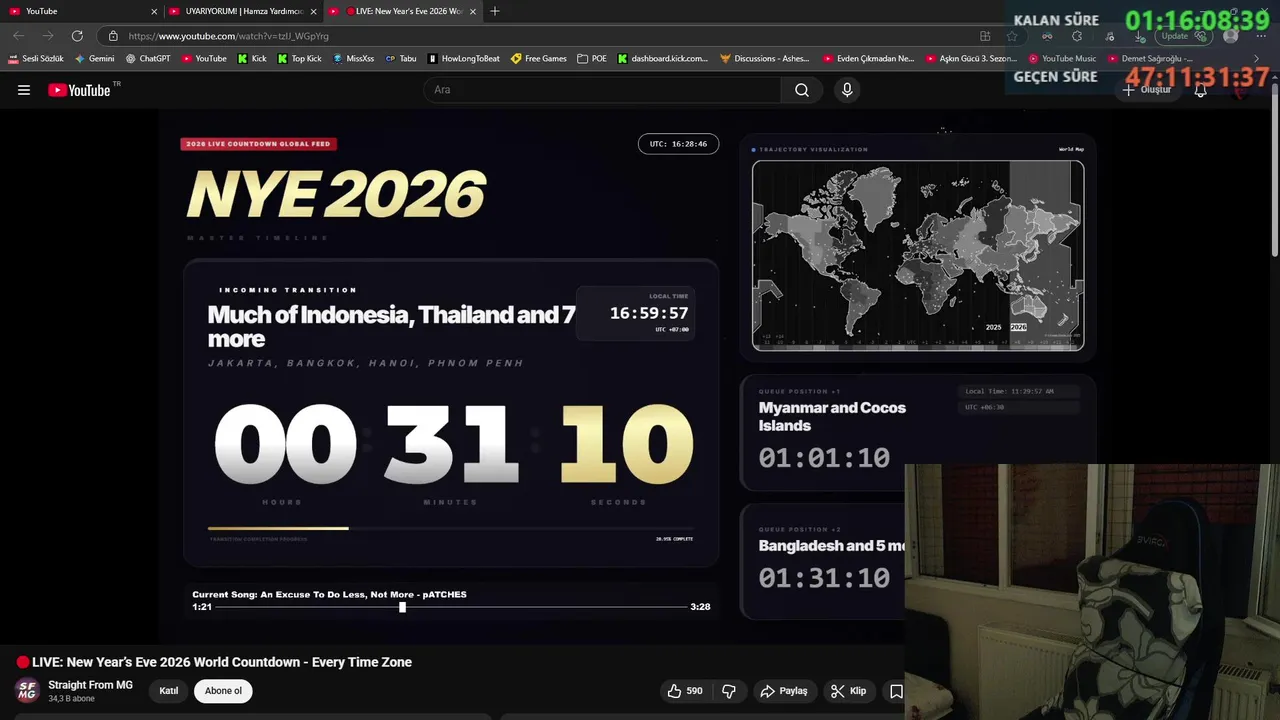Viewport: 1280px width, 720px height.
Task: Open the Oluştur create button
Action: pyautogui.click(x=1146, y=90)
